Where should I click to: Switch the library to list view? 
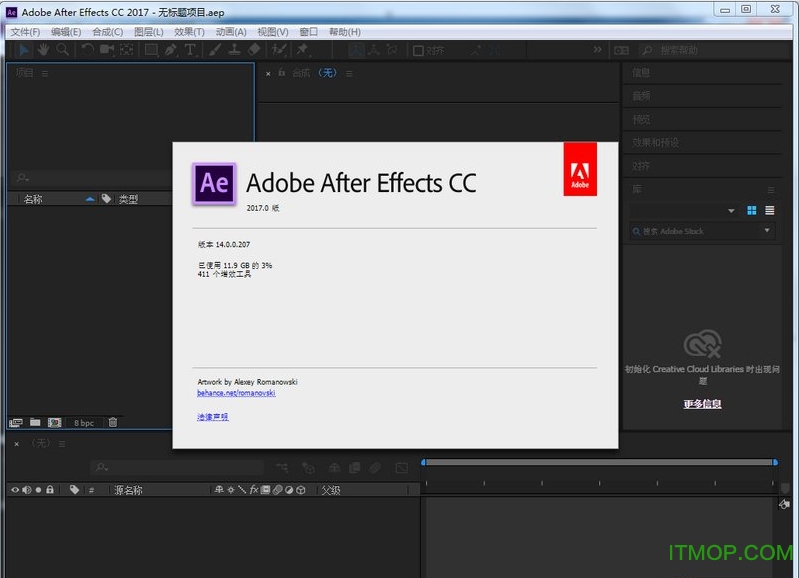(769, 210)
